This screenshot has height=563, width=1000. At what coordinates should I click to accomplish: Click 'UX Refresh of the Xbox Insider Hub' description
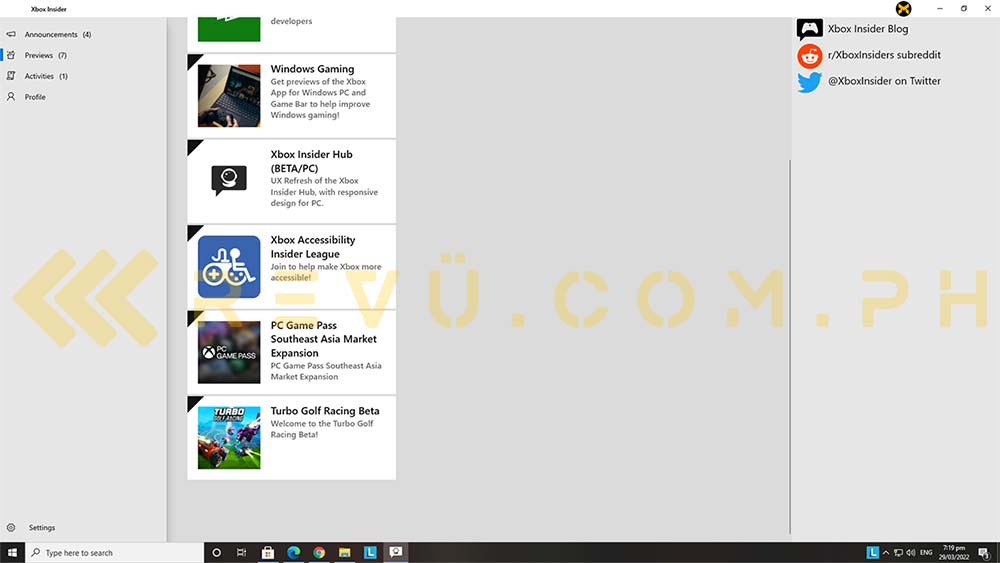click(x=324, y=192)
